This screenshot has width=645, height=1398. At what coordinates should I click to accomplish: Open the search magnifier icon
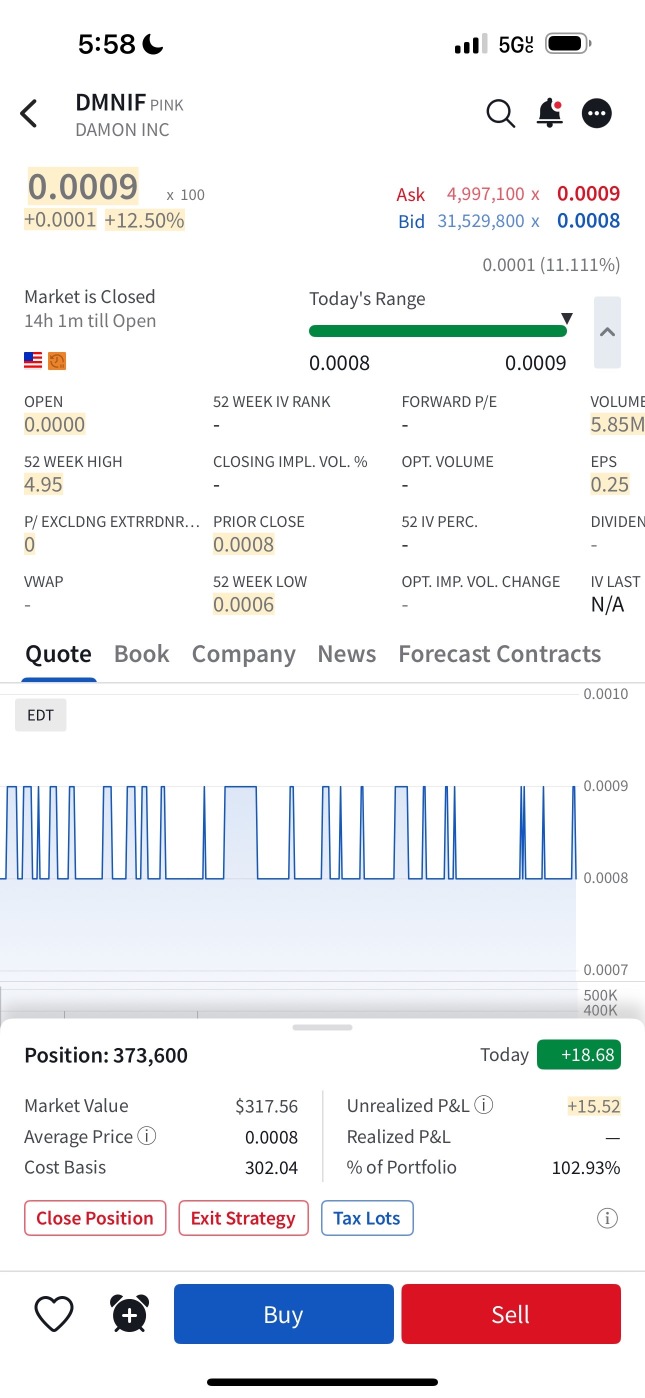point(501,113)
